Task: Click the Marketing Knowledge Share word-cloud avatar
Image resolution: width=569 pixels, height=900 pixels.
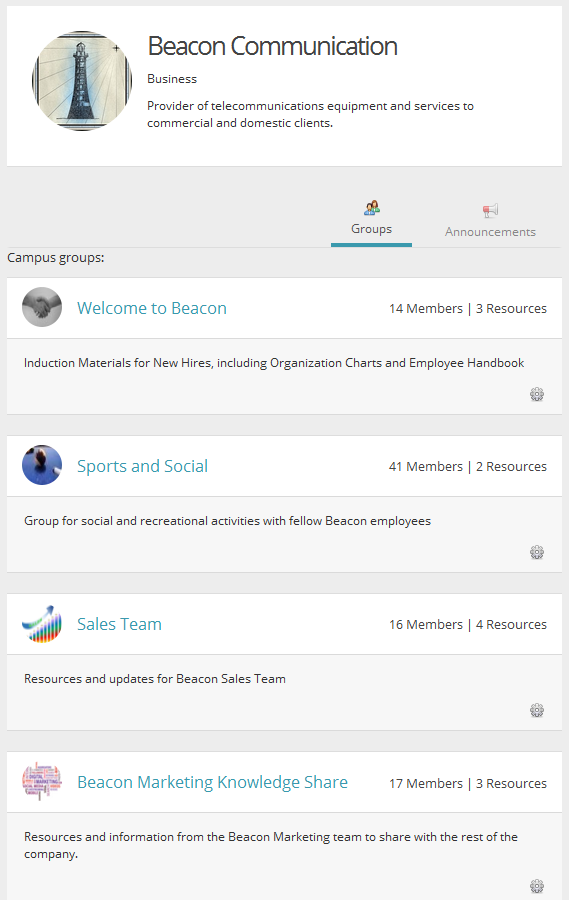Action: tap(42, 781)
